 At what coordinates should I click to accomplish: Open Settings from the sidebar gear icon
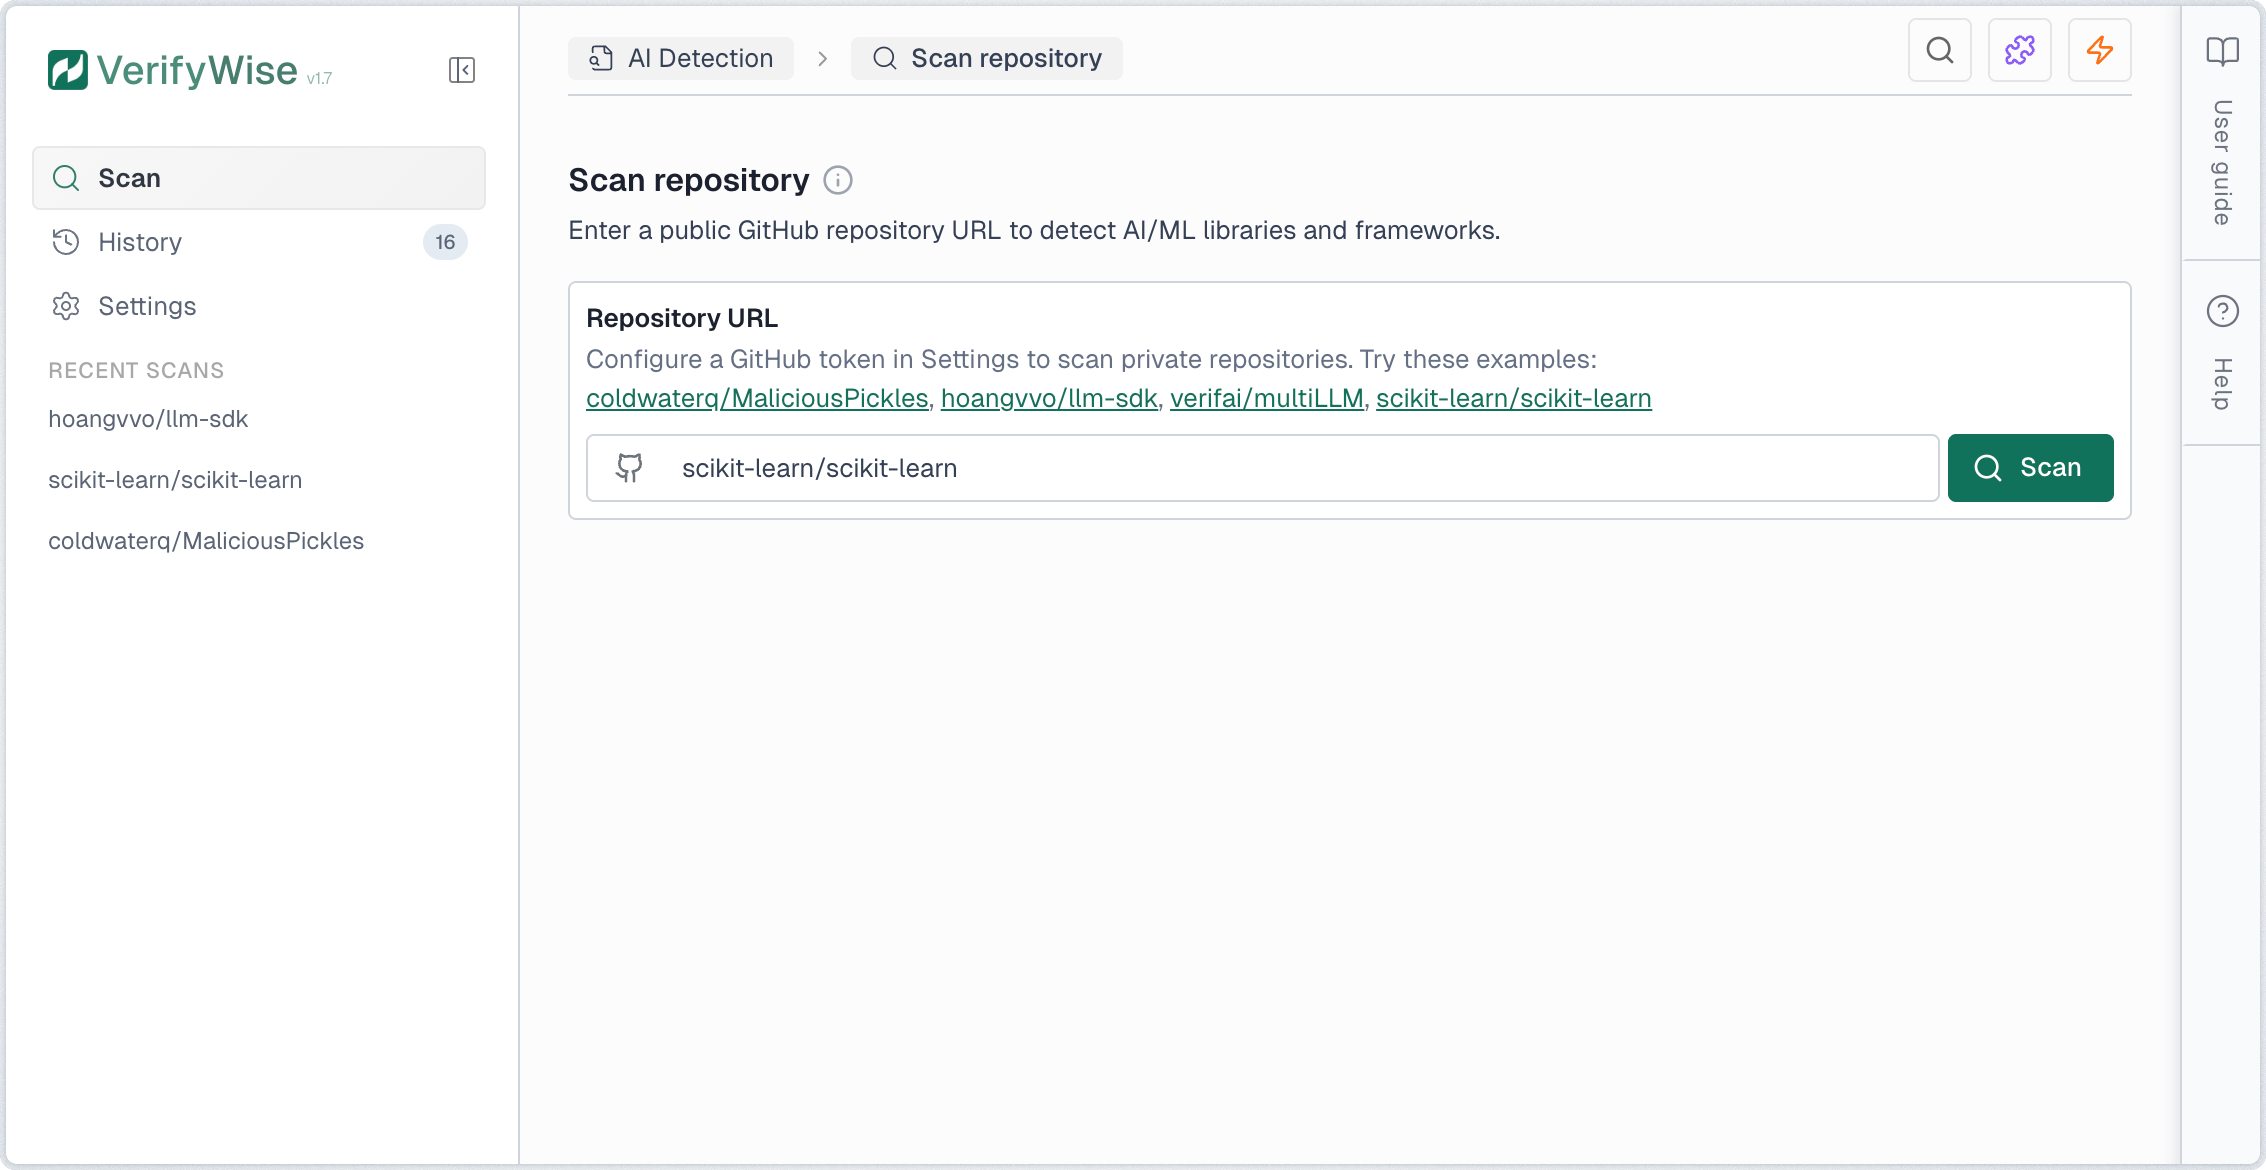(x=65, y=305)
